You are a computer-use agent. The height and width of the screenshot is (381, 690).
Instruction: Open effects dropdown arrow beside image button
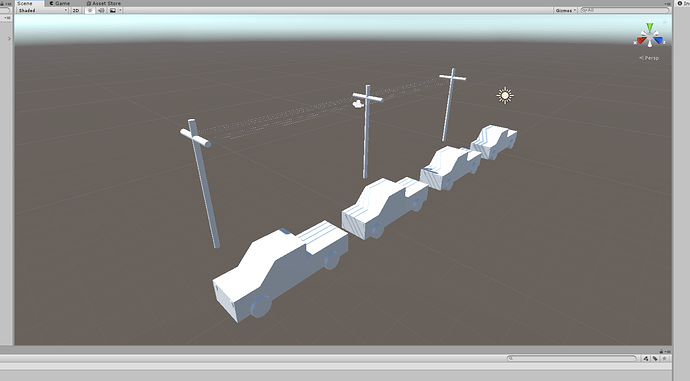tap(120, 10)
